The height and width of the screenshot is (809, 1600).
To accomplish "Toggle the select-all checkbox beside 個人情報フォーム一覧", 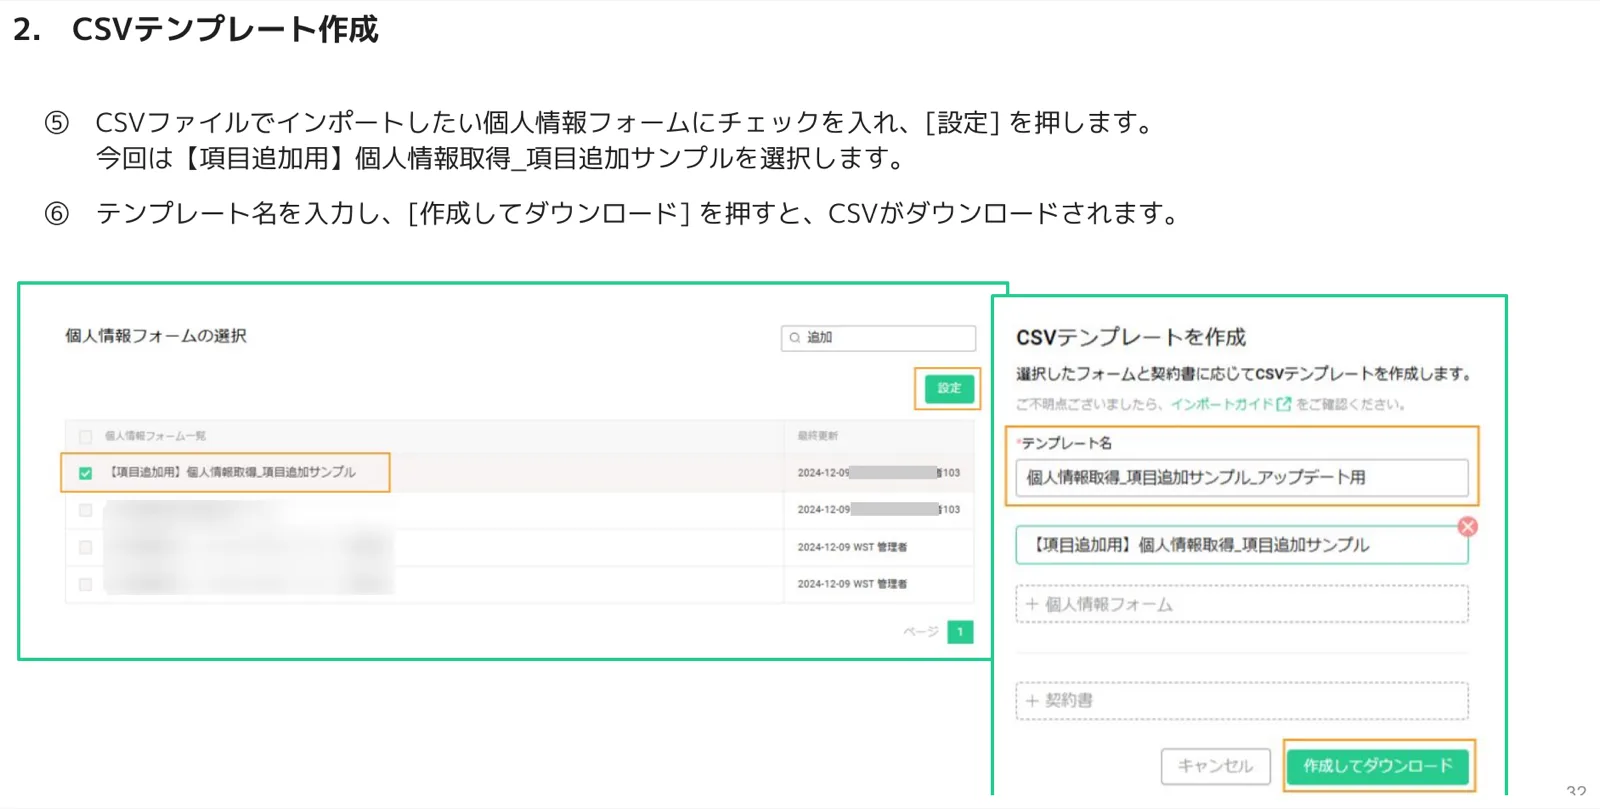I will click(x=86, y=436).
